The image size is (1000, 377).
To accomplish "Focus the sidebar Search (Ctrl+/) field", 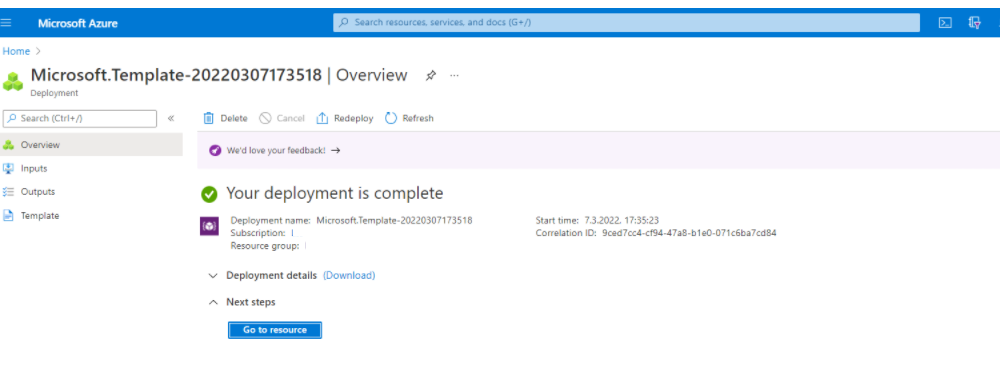I will [x=80, y=119].
